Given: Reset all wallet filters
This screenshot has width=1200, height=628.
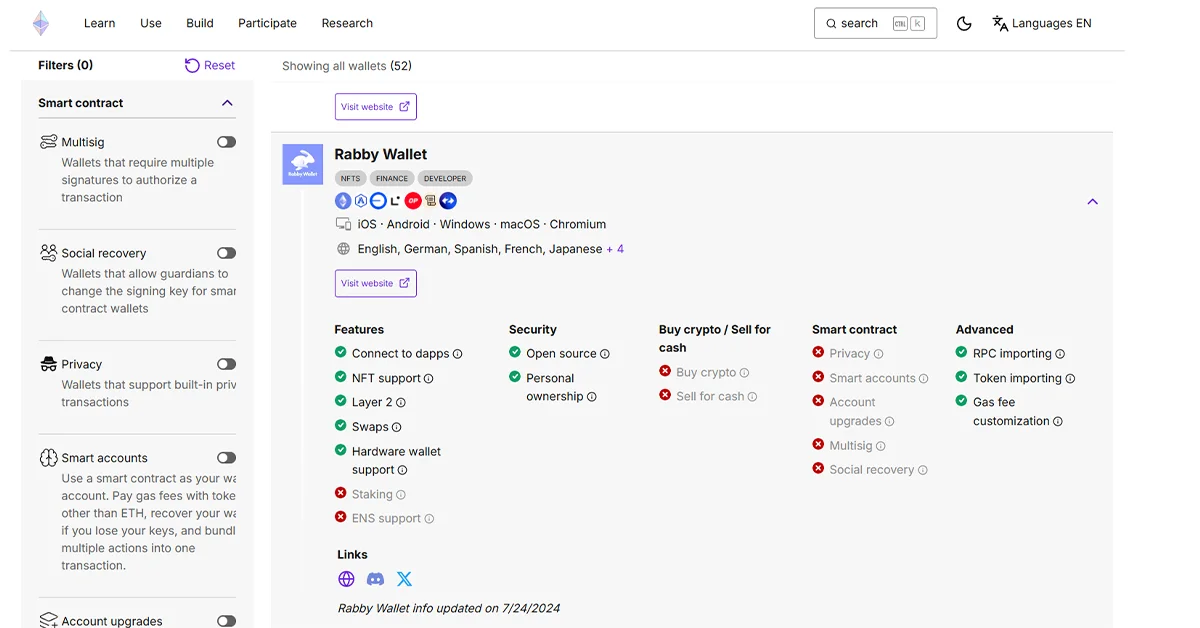Looking at the screenshot, I should 210,65.
